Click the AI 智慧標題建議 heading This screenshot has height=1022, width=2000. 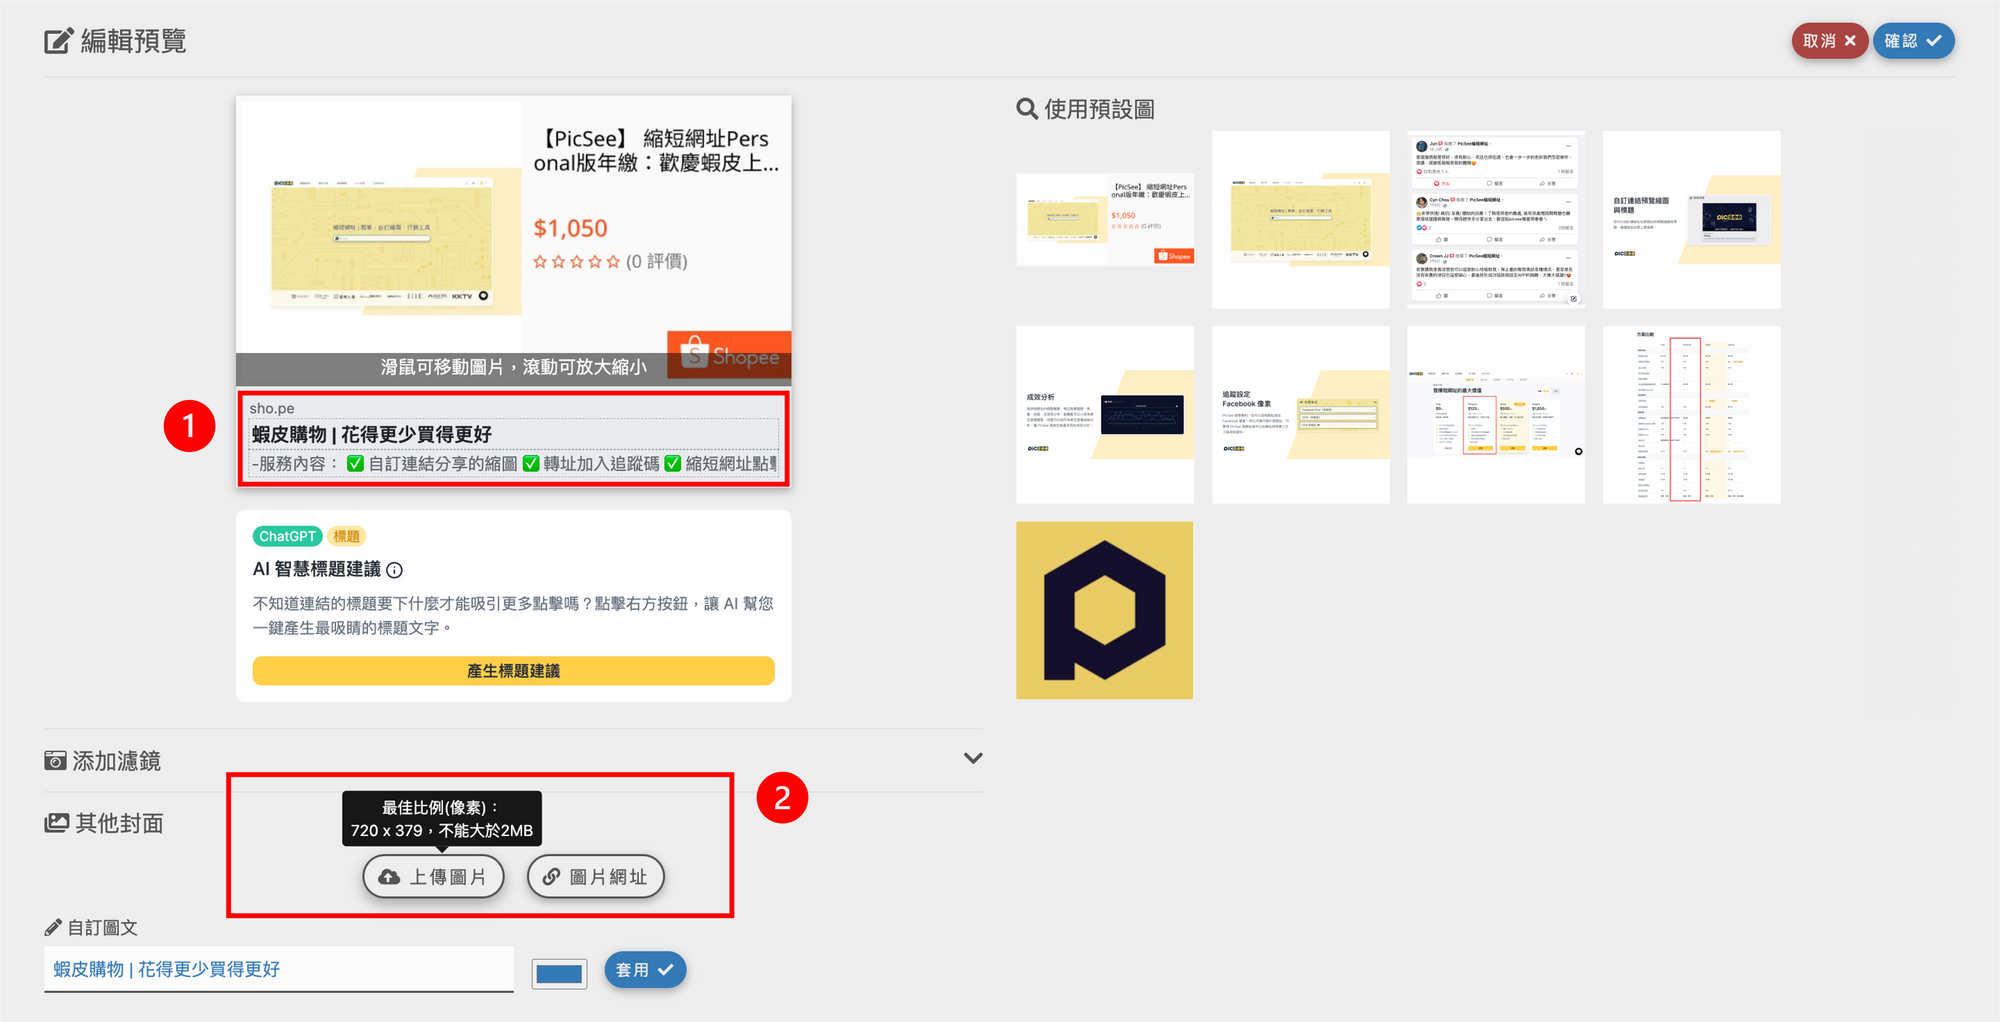click(317, 569)
